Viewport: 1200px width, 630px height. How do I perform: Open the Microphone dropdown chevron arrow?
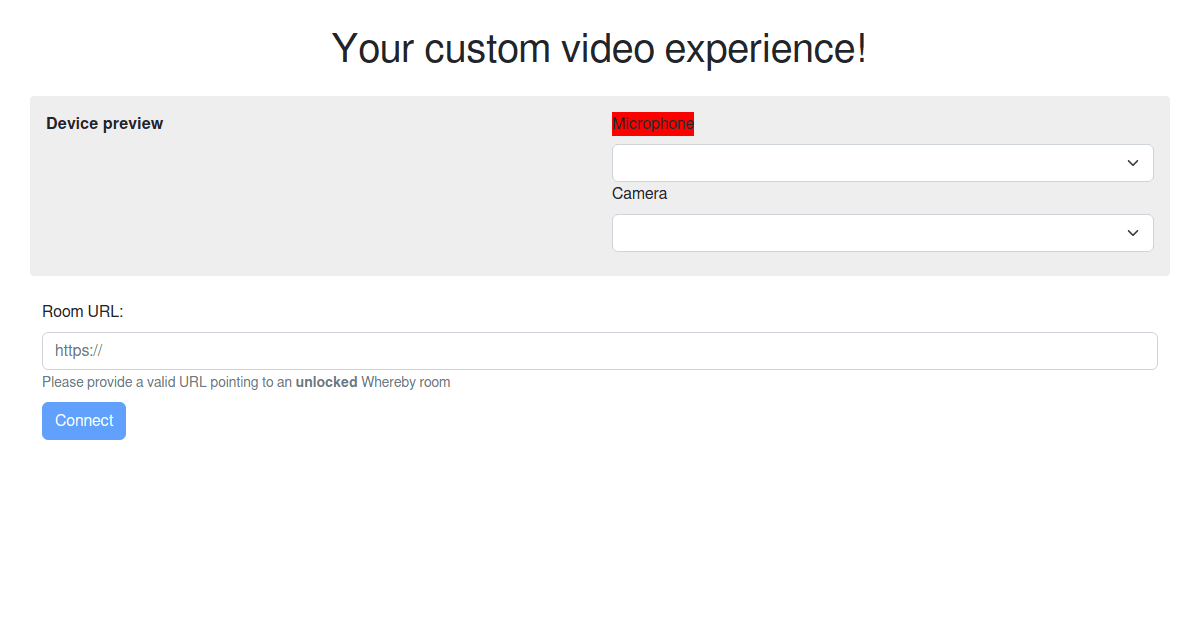tap(1132, 162)
